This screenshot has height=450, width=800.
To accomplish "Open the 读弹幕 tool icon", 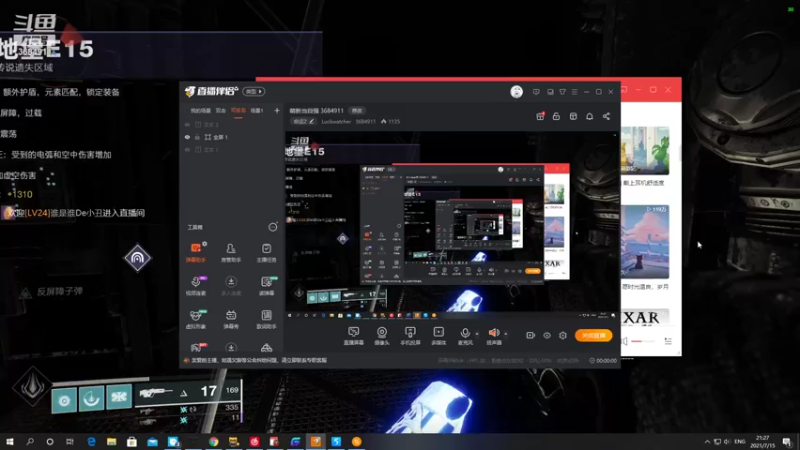I will tap(266, 286).
